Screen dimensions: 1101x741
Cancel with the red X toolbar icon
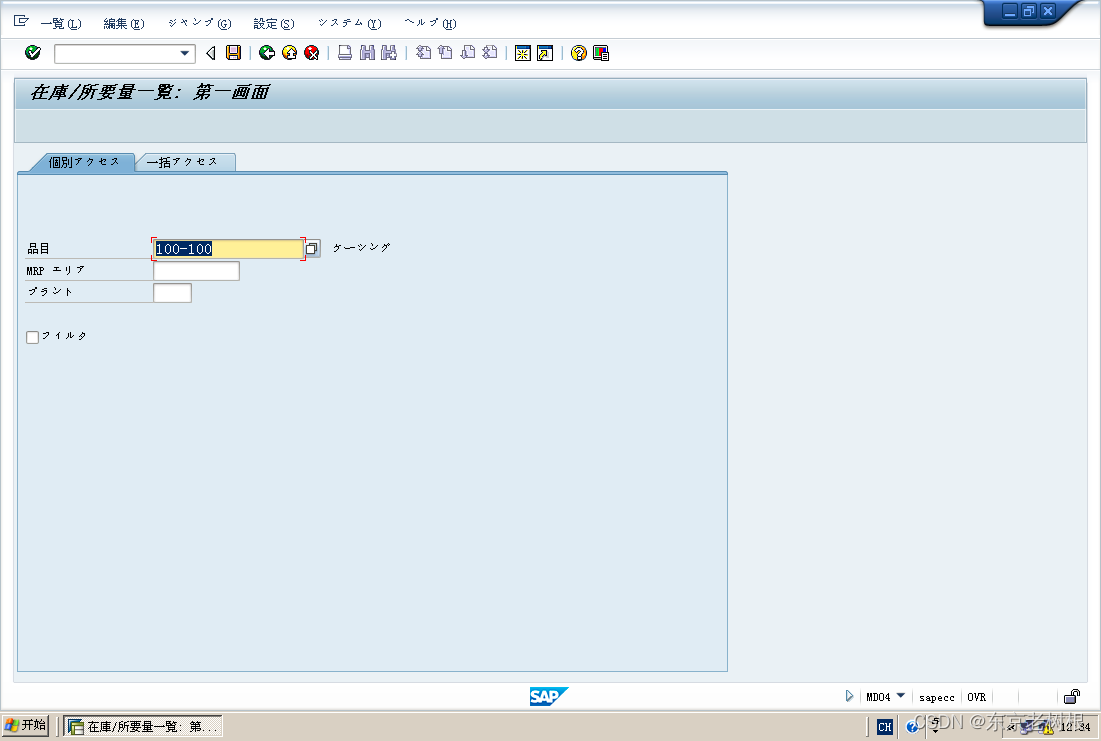pyautogui.click(x=311, y=53)
